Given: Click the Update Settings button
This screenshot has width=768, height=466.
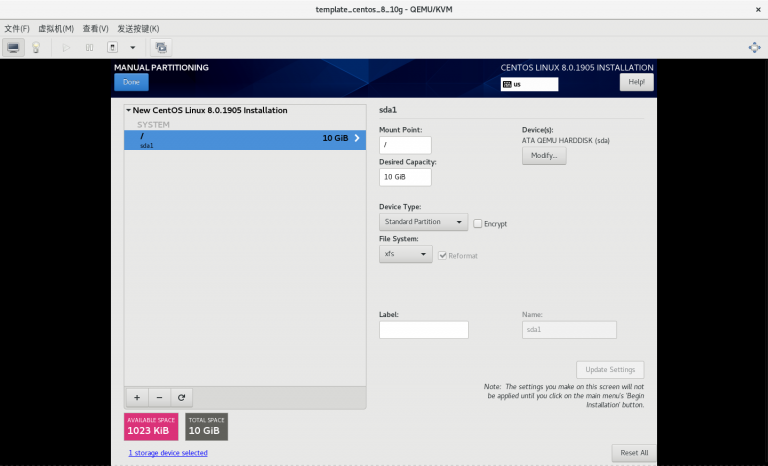Looking at the screenshot, I should click(610, 369).
